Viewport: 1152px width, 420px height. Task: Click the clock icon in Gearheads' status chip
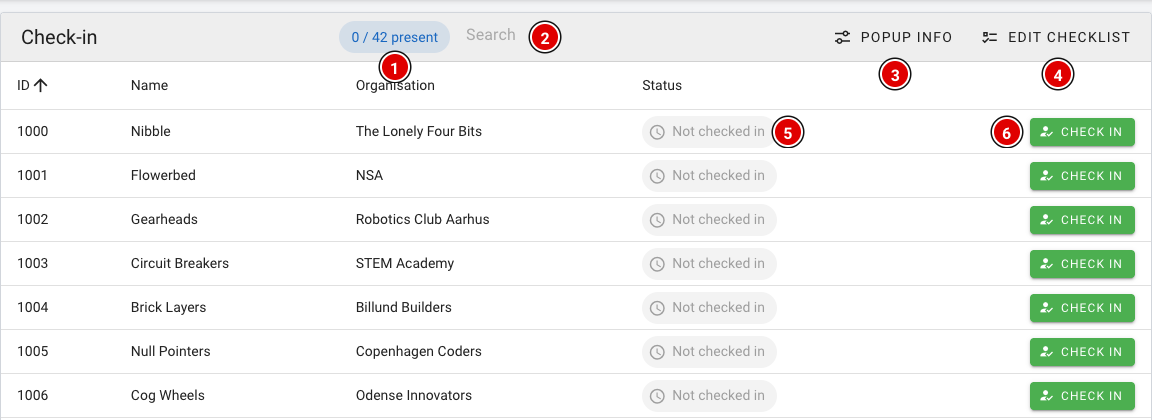click(658, 220)
